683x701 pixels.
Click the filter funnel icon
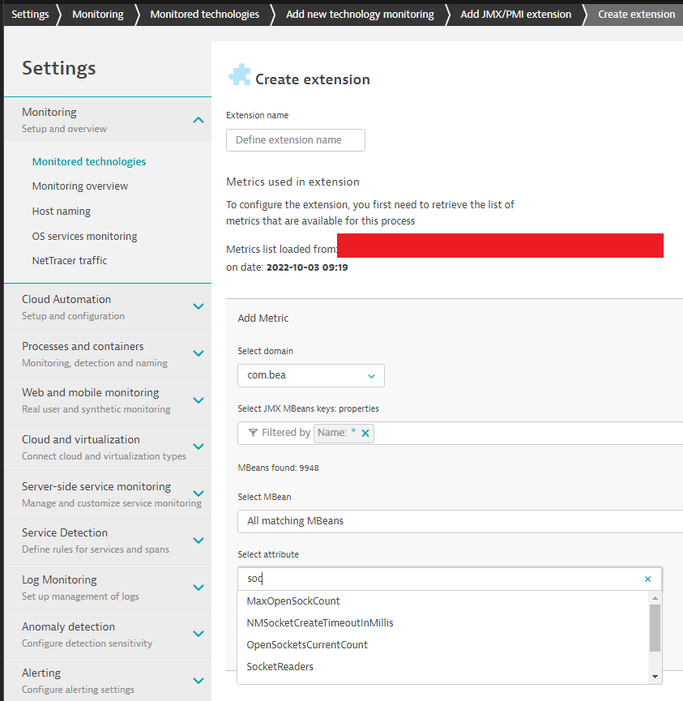coord(252,433)
